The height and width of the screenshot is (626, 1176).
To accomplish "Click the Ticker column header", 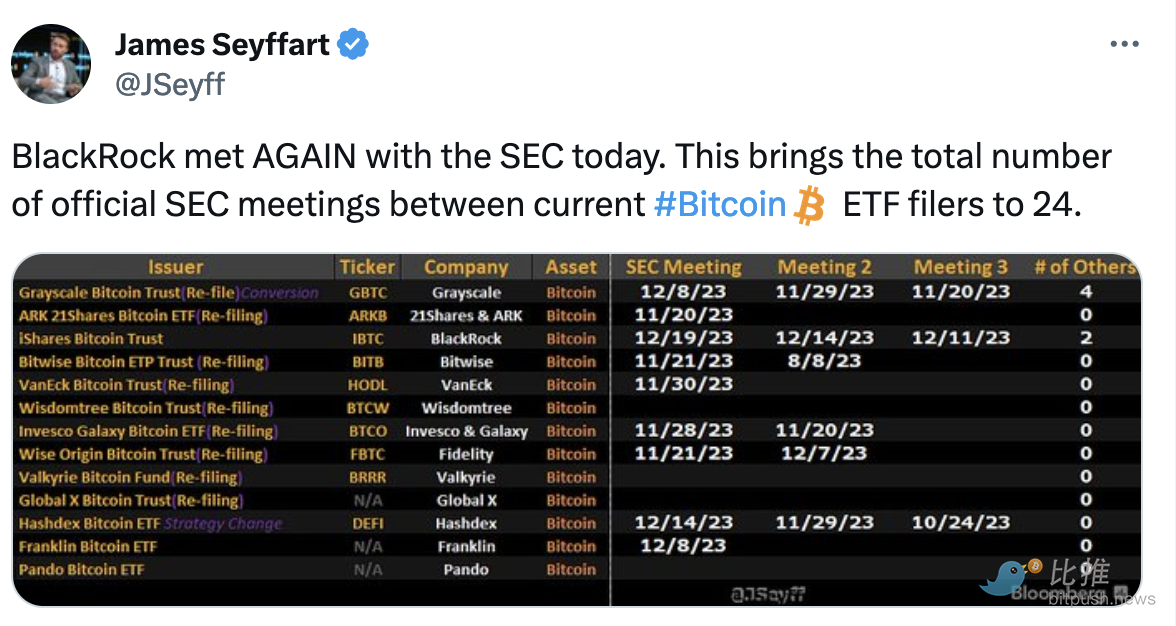I will pyautogui.click(x=367, y=267).
